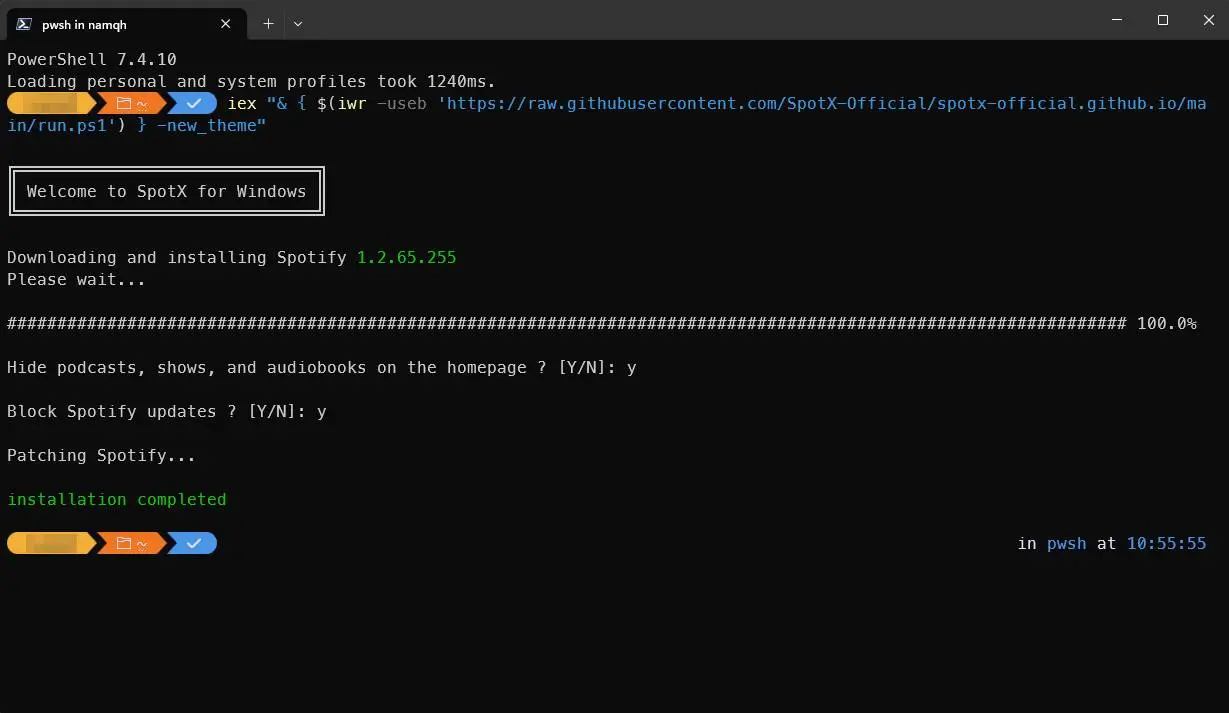Click the blurred orange username segment in the last prompt
Image resolution: width=1229 pixels, height=713 pixels.
pos(50,544)
